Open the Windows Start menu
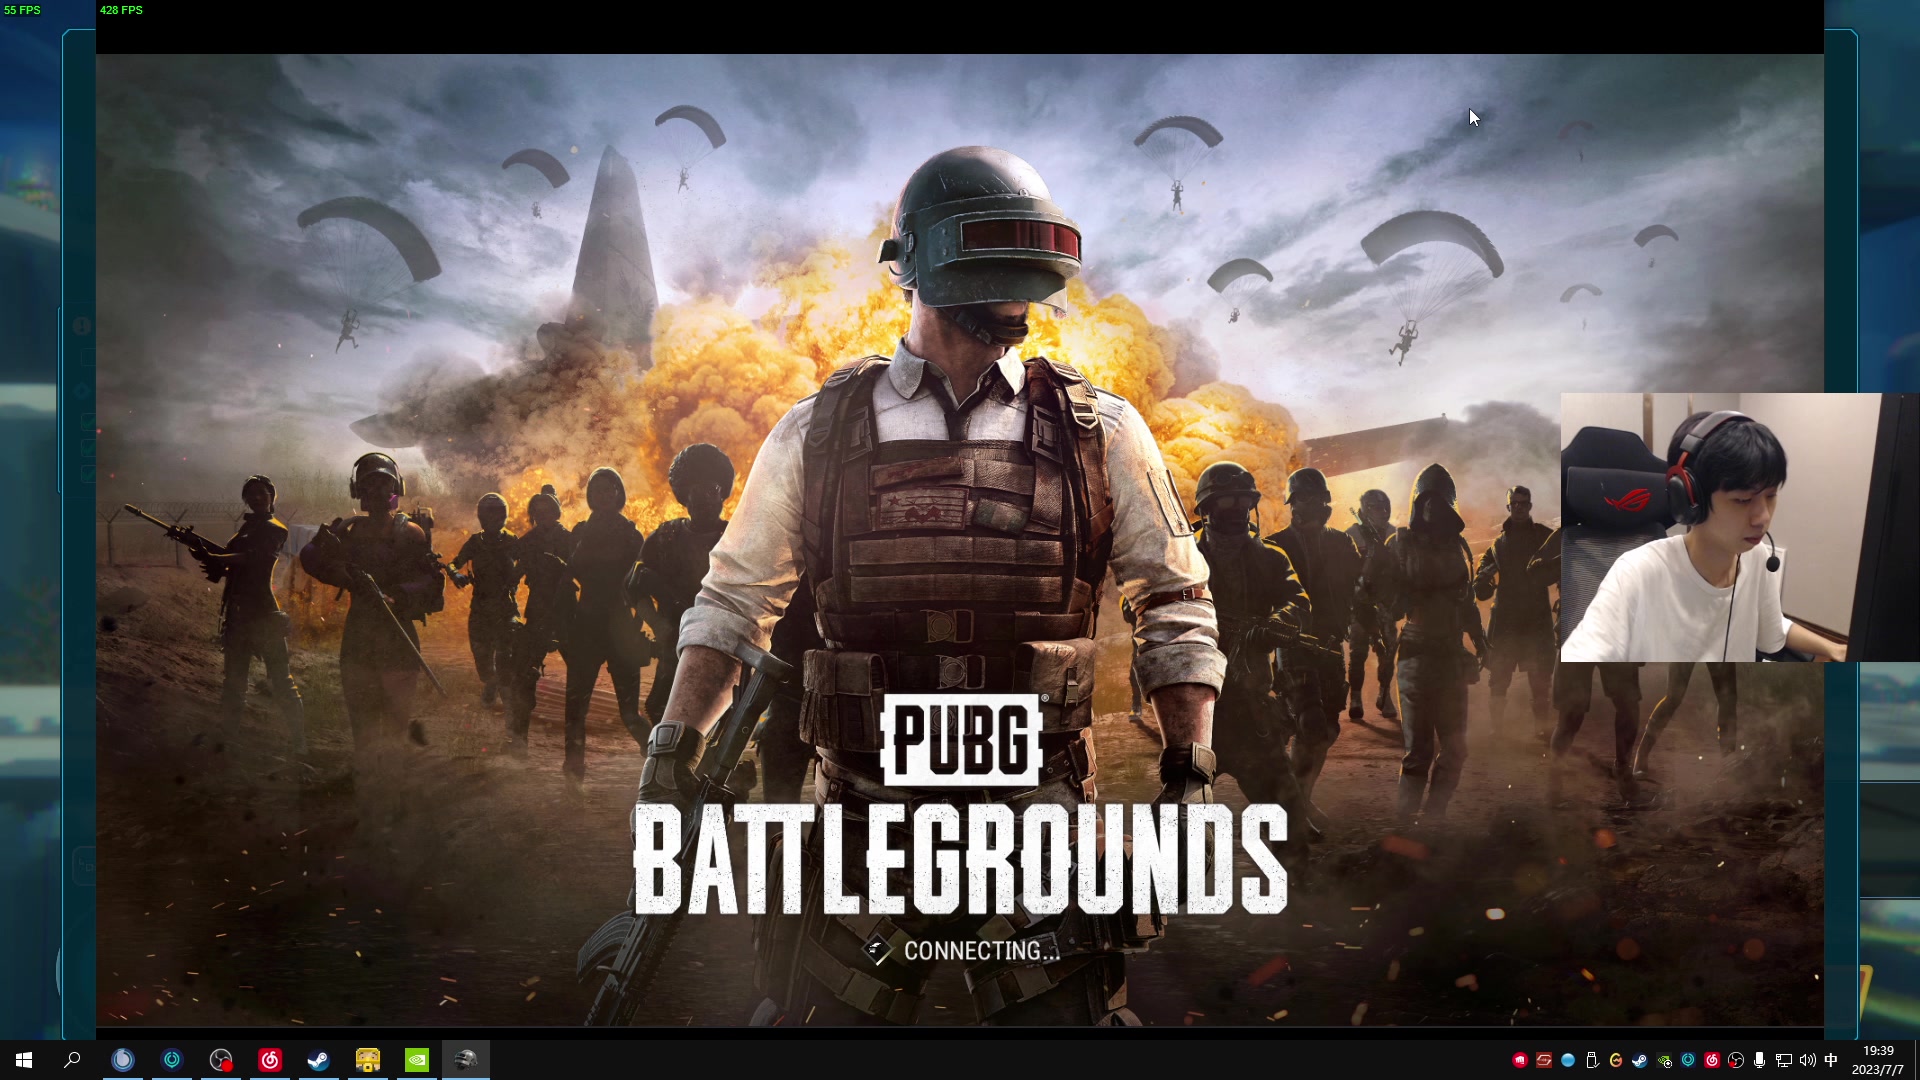This screenshot has width=1920, height=1080. pos(24,1060)
